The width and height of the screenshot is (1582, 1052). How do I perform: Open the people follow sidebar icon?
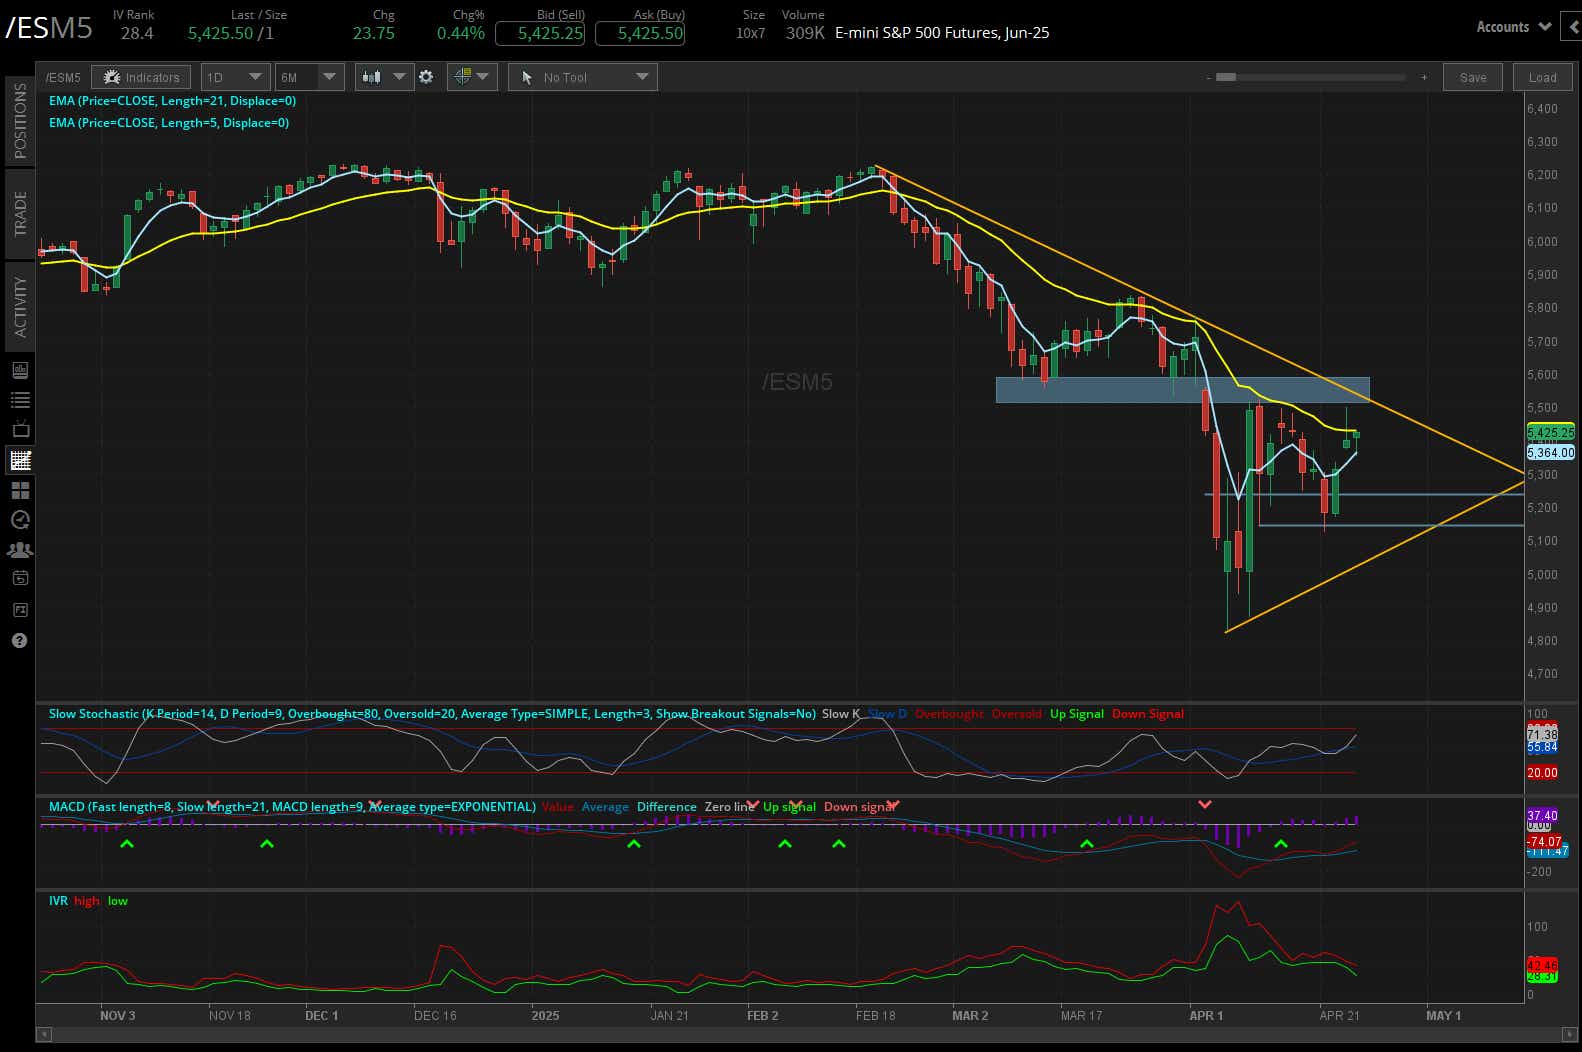coord(20,550)
